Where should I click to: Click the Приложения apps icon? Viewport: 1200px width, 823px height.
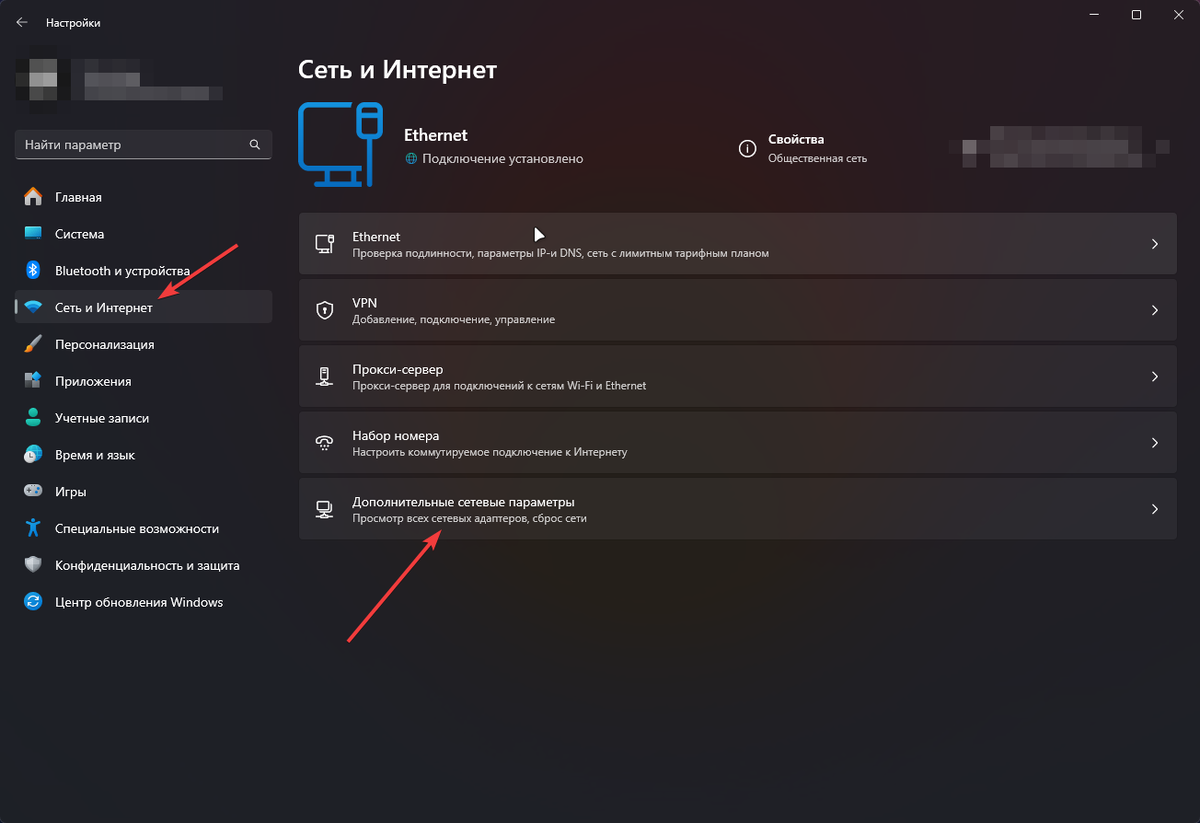tap(34, 381)
